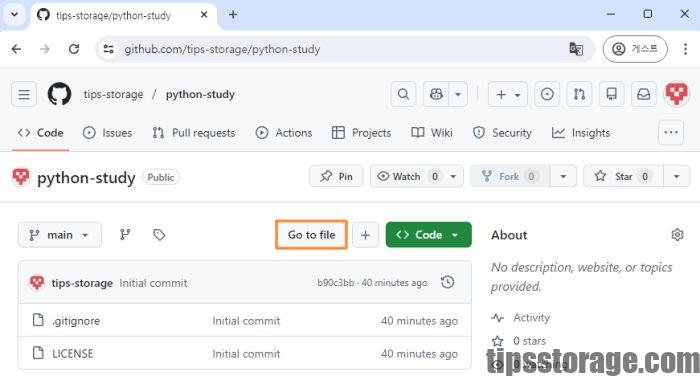This screenshot has height=376, width=700.
Task: Expand the Copilot dropdown arrow
Action: [458, 94]
